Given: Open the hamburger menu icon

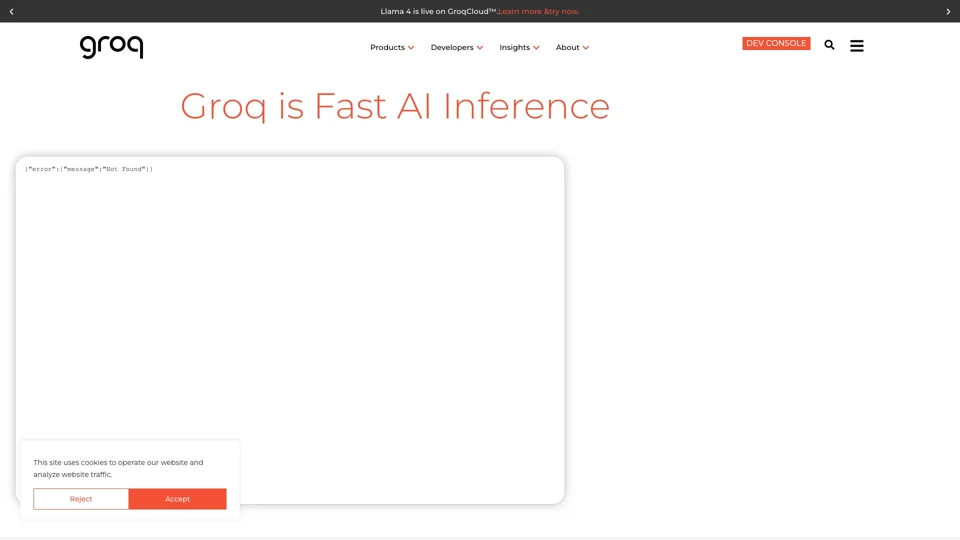Looking at the screenshot, I should [857, 45].
